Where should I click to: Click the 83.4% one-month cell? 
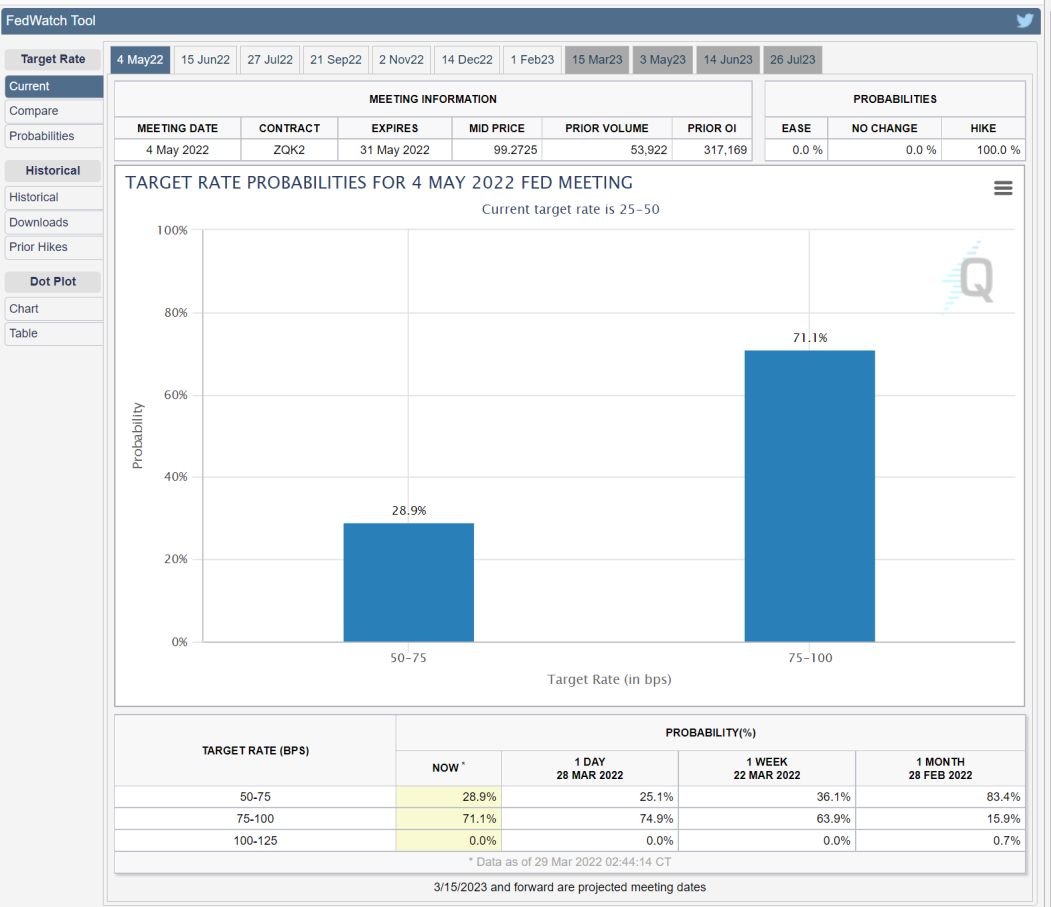pyautogui.click(x=940, y=797)
